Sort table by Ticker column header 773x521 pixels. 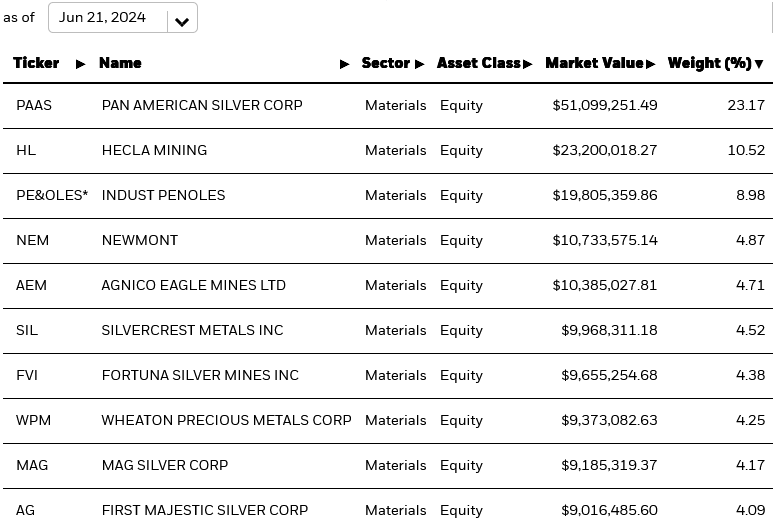[36, 63]
